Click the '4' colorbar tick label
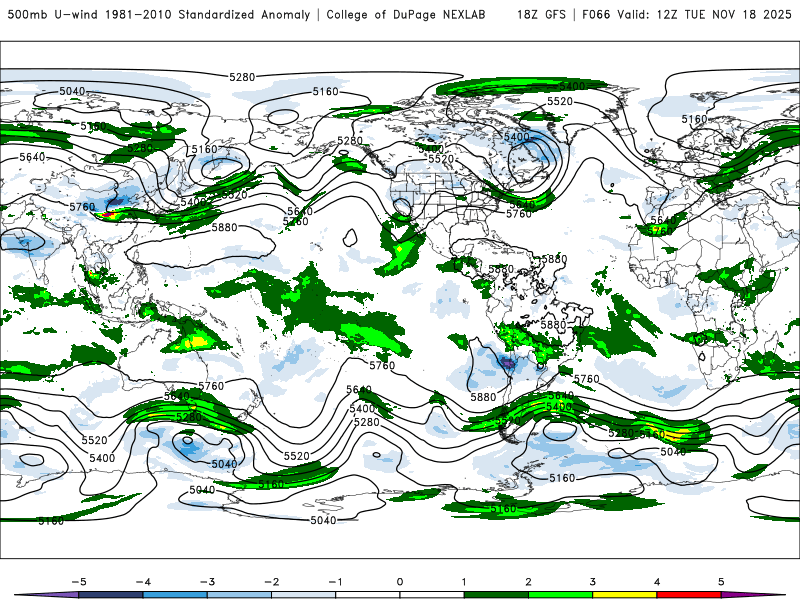 (x=657, y=582)
